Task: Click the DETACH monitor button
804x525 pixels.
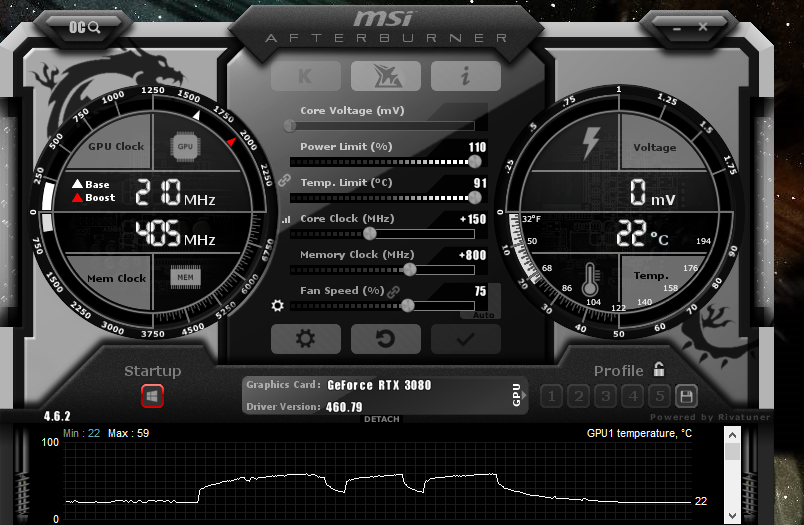Action: tap(381, 419)
